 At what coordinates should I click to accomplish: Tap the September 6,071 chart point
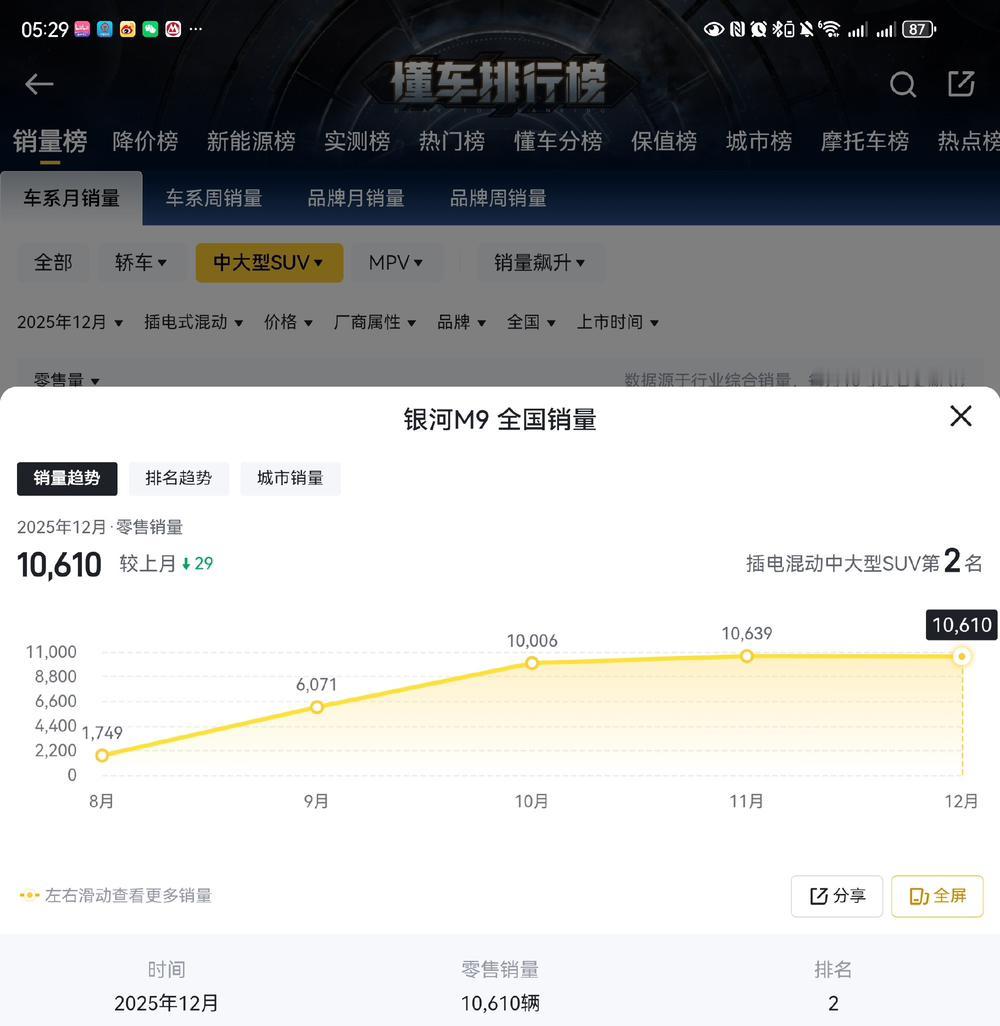point(317,707)
